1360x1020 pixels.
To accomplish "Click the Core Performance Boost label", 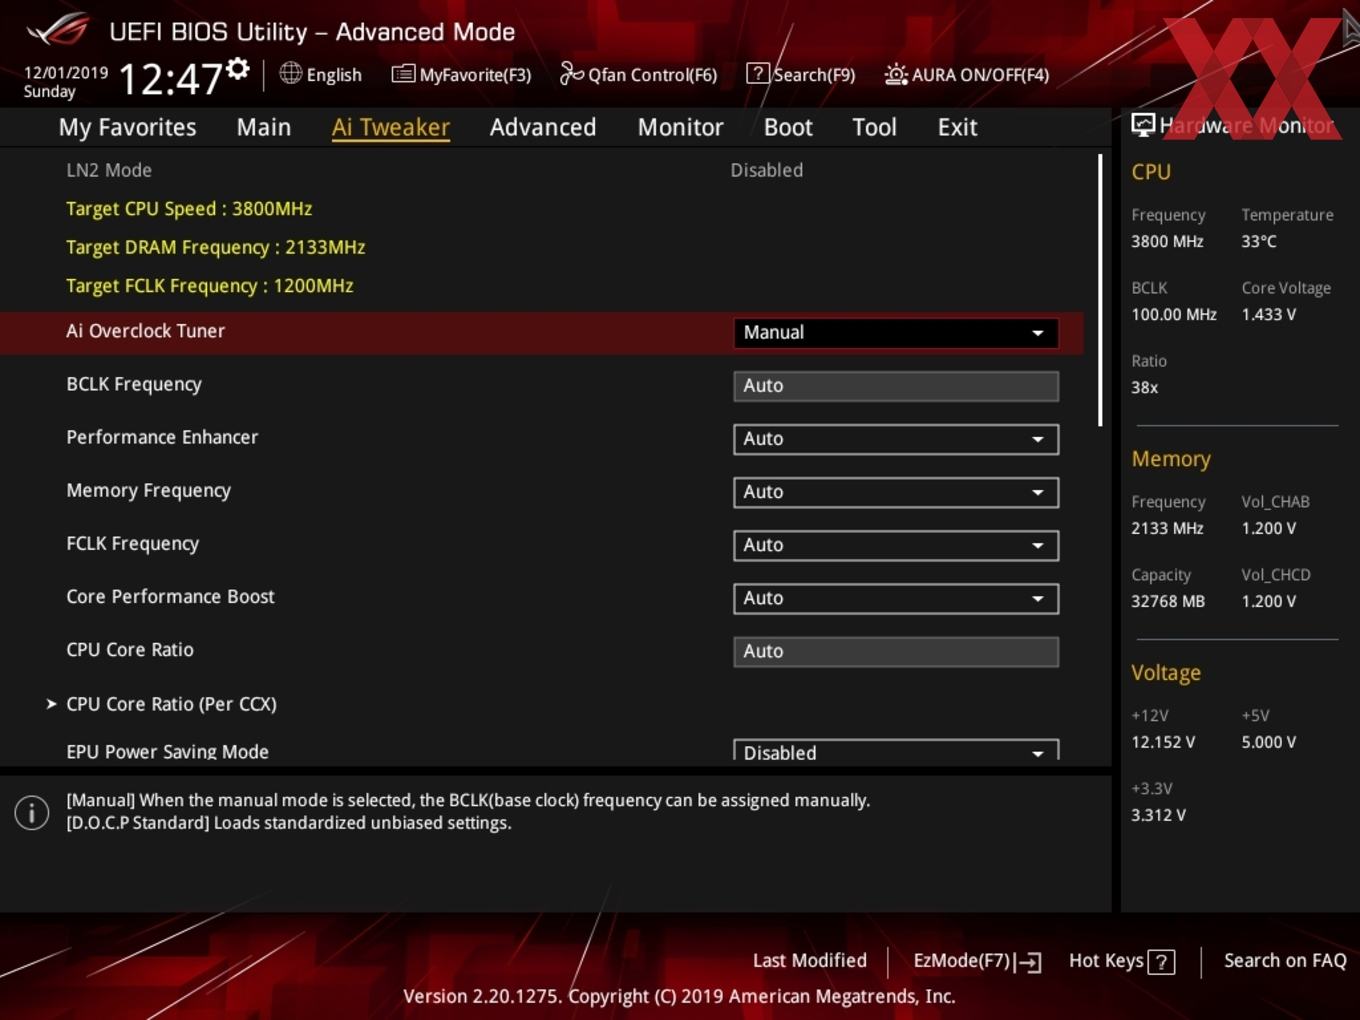I will coord(170,597).
